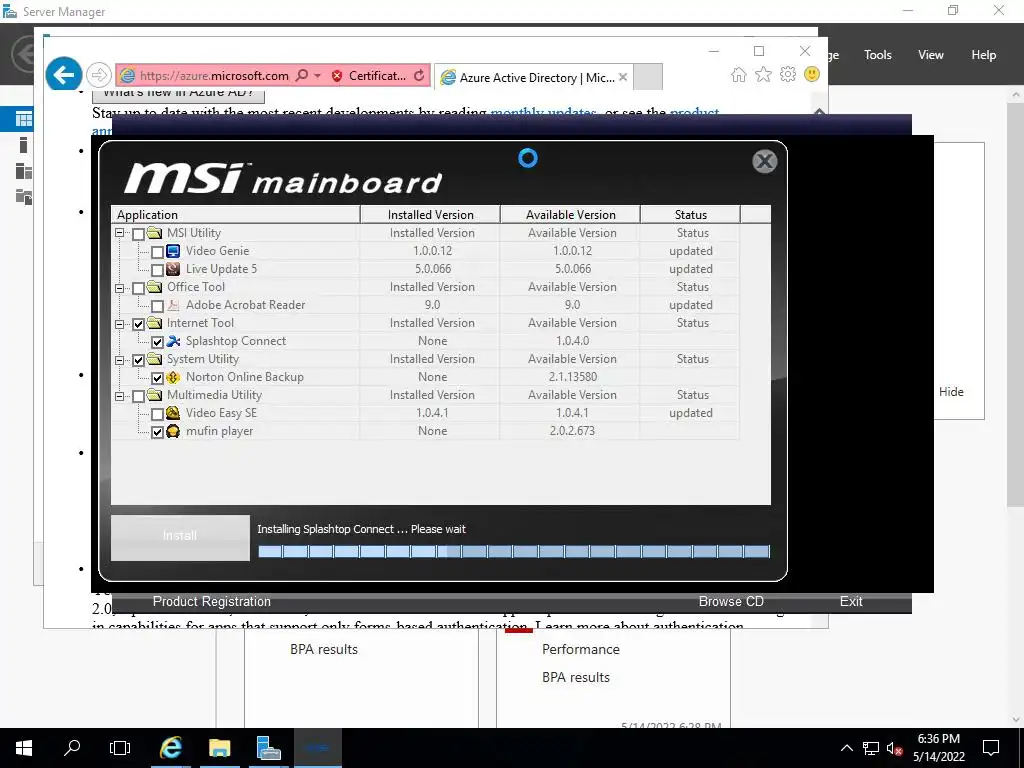Image resolution: width=1024 pixels, height=768 pixels.
Task: Uncheck the Internet Tool group checkbox
Action: (x=138, y=324)
